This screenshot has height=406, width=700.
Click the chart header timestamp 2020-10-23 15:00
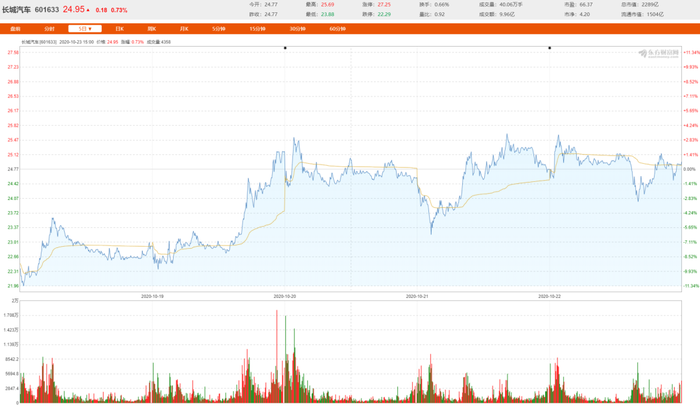76,42
